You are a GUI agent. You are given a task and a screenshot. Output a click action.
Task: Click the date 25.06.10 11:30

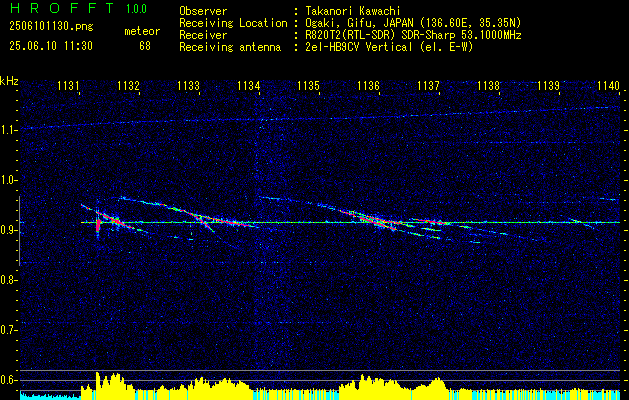pyautogui.click(x=51, y=46)
